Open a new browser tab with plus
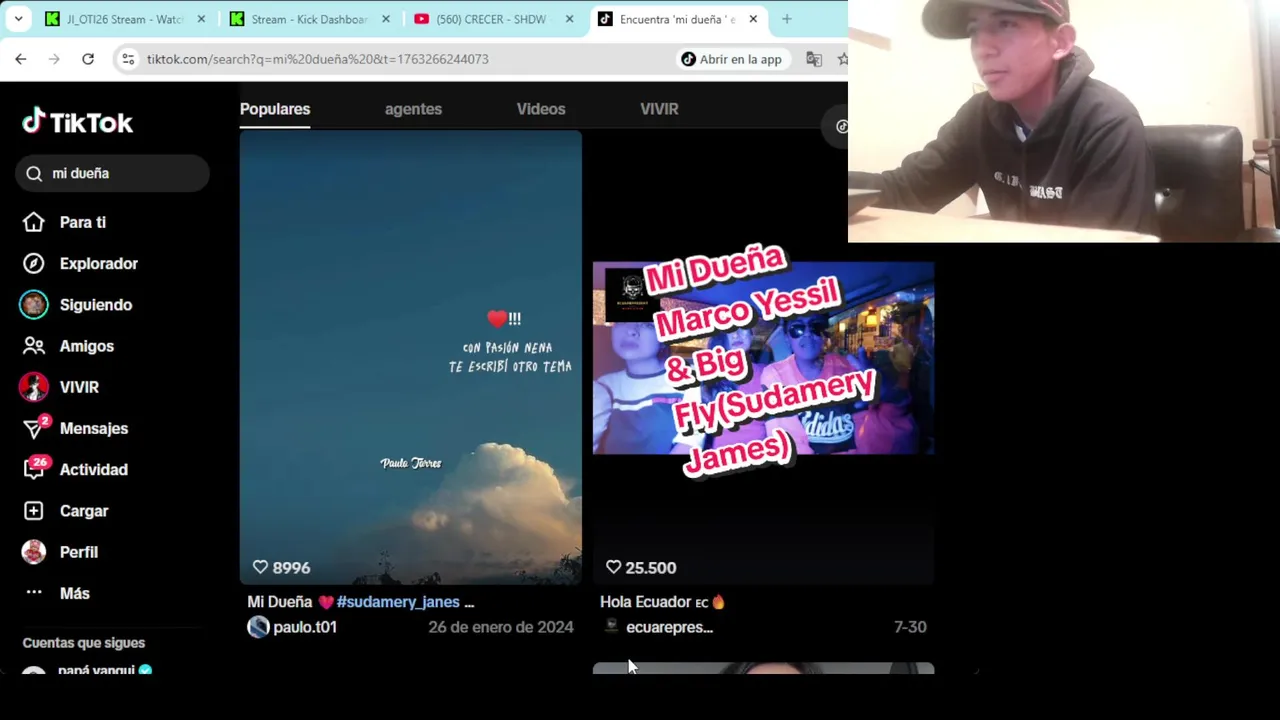Screen dimensions: 1280x720 787,19
